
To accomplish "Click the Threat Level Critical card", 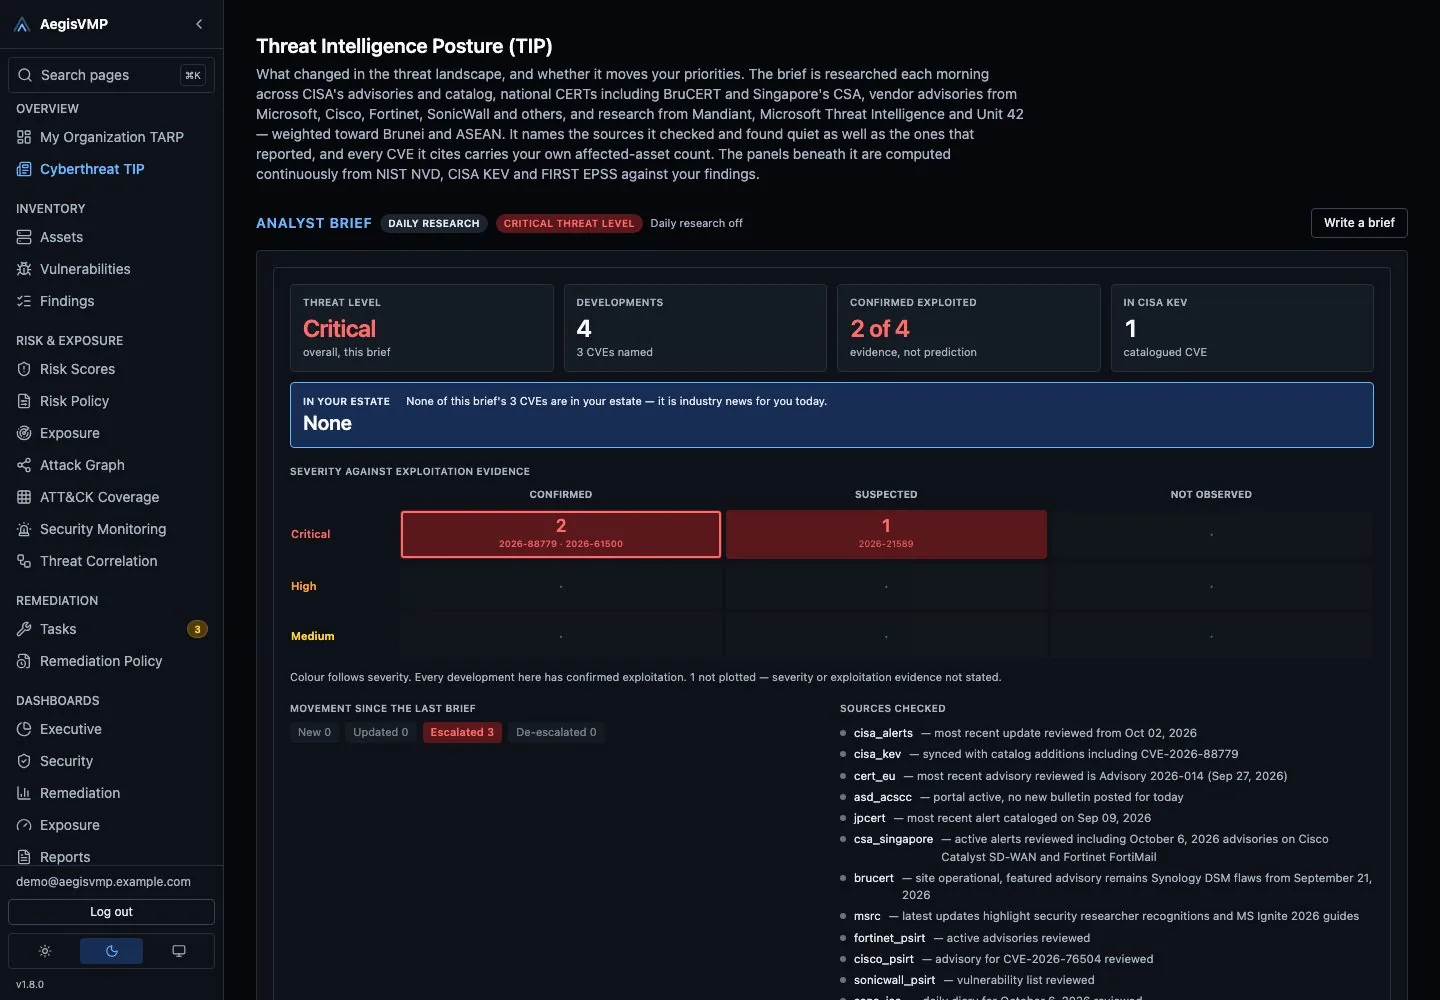I will (x=421, y=328).
